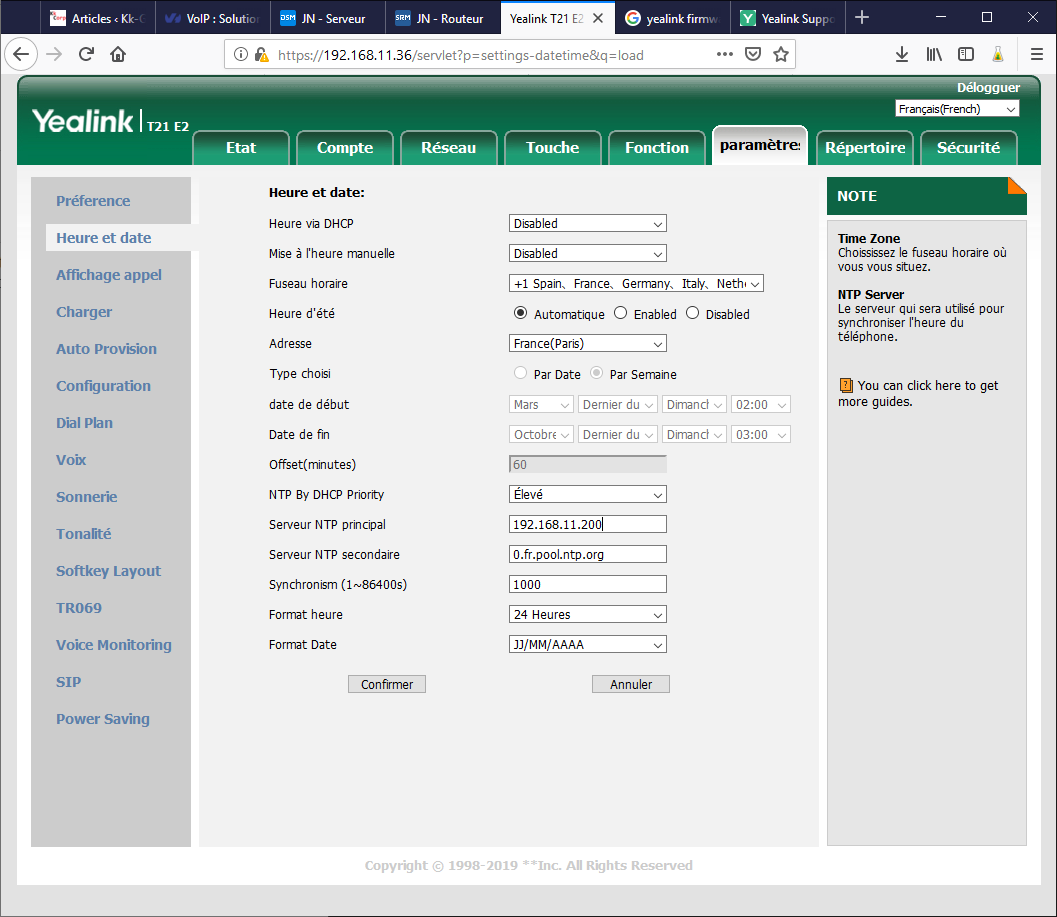This screenshot has height=917, width=1057.
Task: Click the browser reload page icon
Action: tap(87, 54)
